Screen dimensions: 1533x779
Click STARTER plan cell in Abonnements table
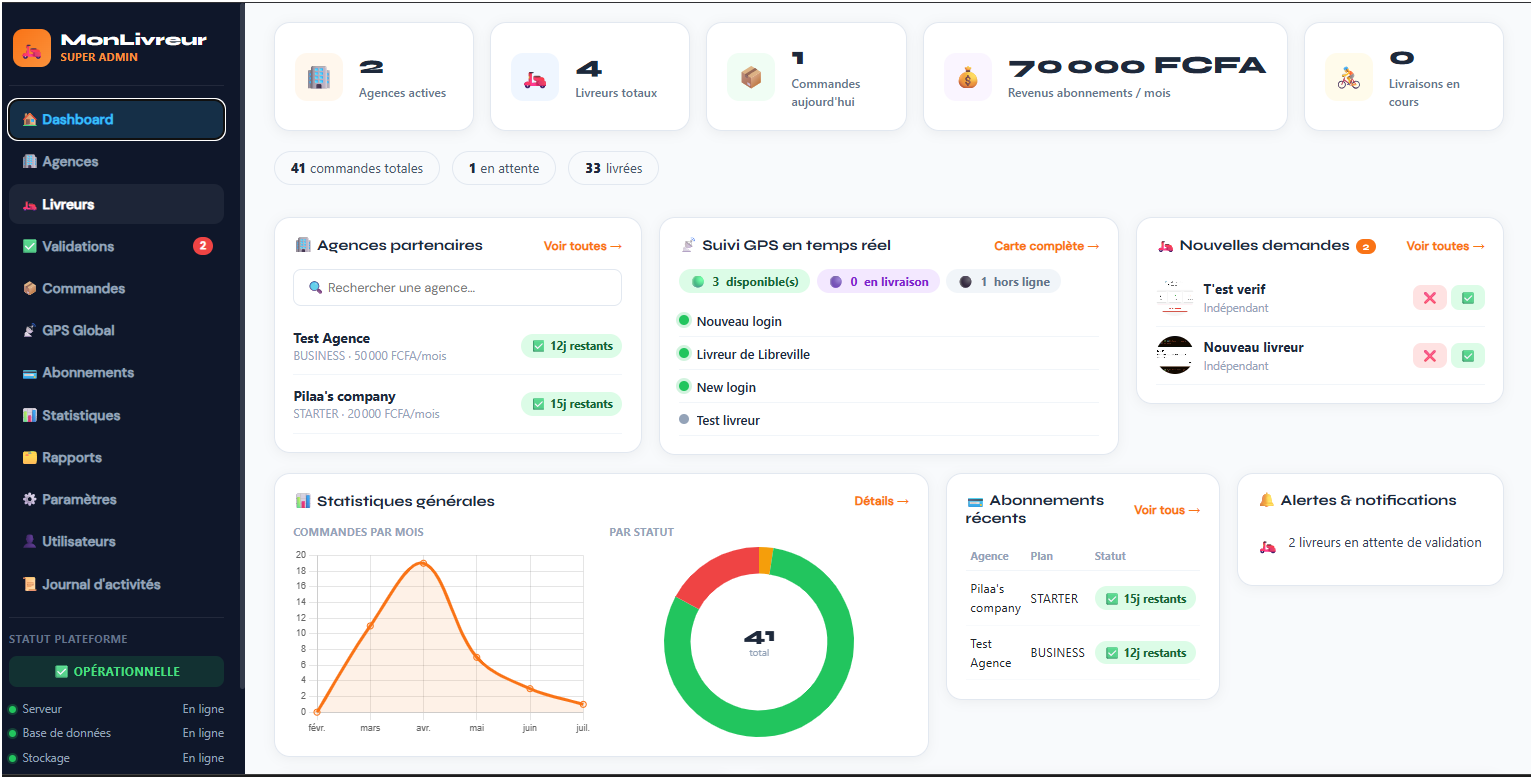coord(1054,599)
